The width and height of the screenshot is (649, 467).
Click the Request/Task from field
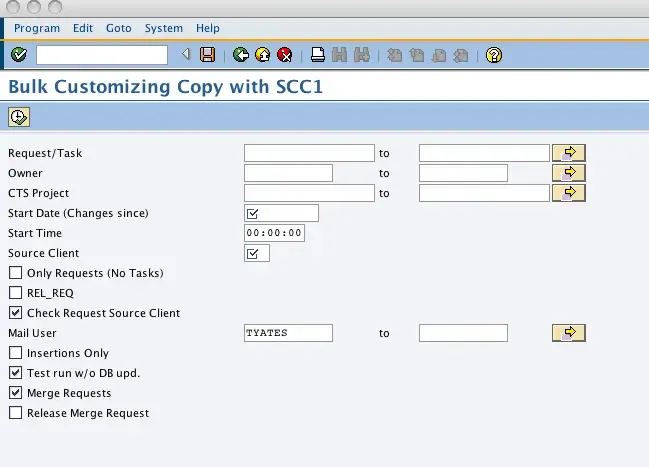click(309, 153)
